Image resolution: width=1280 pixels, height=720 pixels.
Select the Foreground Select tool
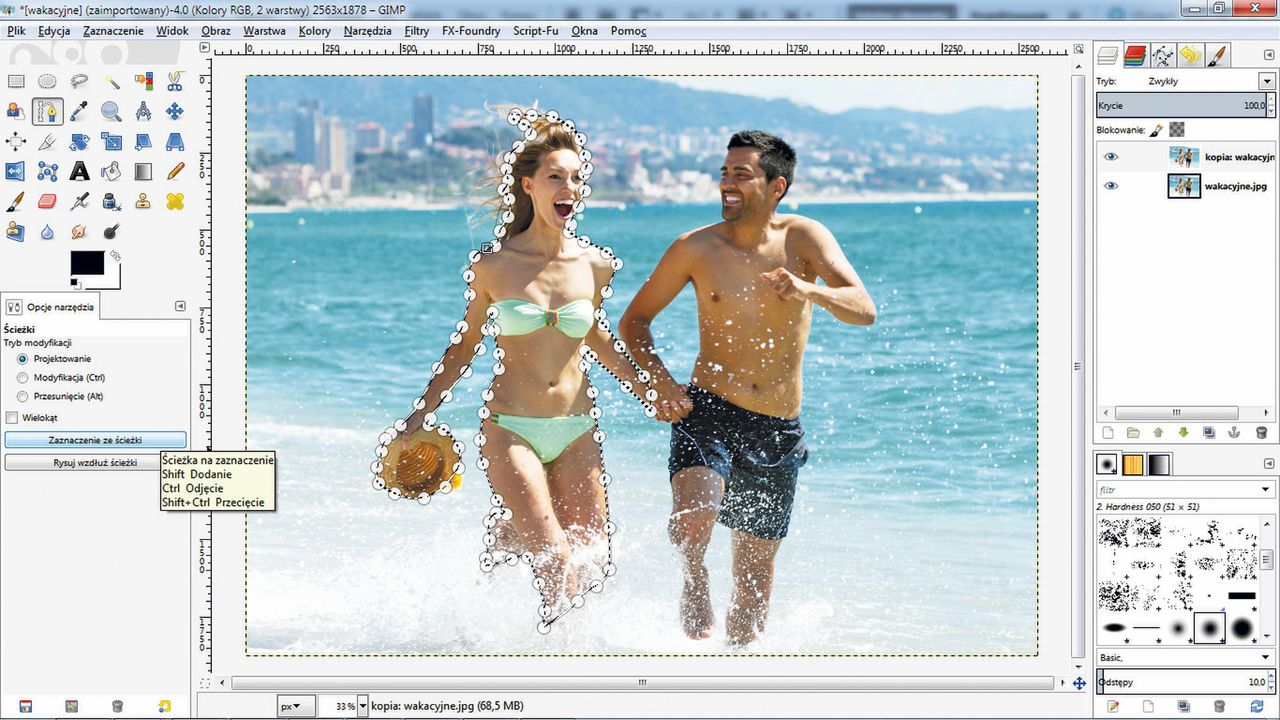tap(16, 111)
